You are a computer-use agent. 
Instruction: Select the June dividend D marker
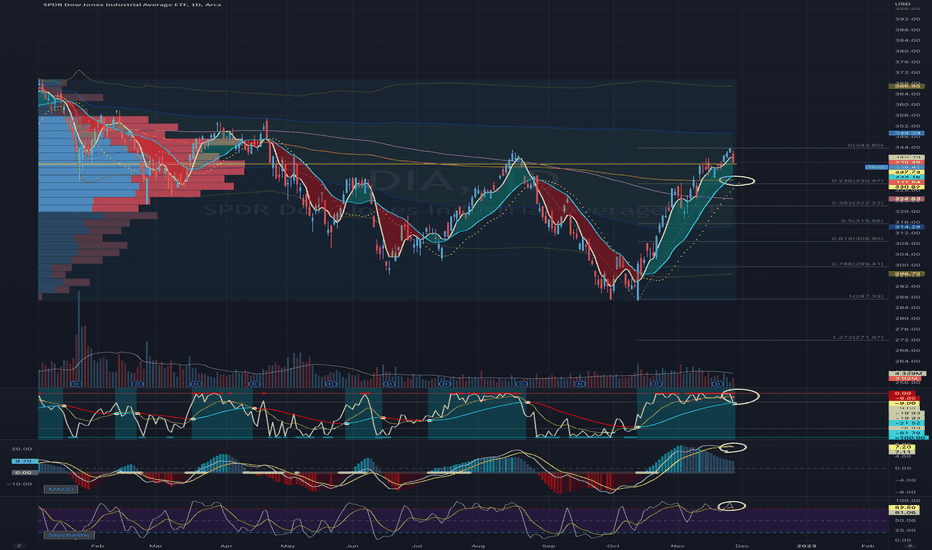(x=389, y=384)
